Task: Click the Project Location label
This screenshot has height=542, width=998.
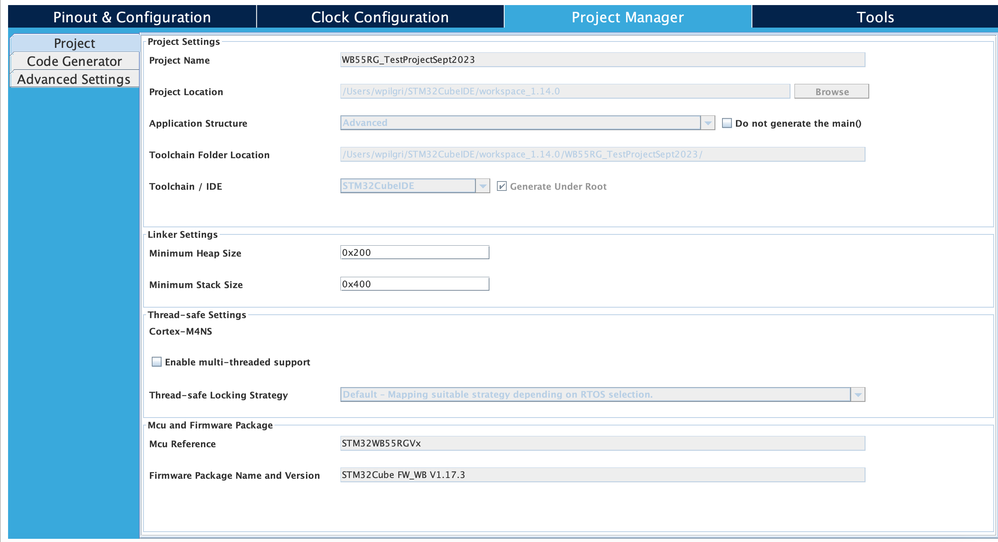Action: [186, 92]
